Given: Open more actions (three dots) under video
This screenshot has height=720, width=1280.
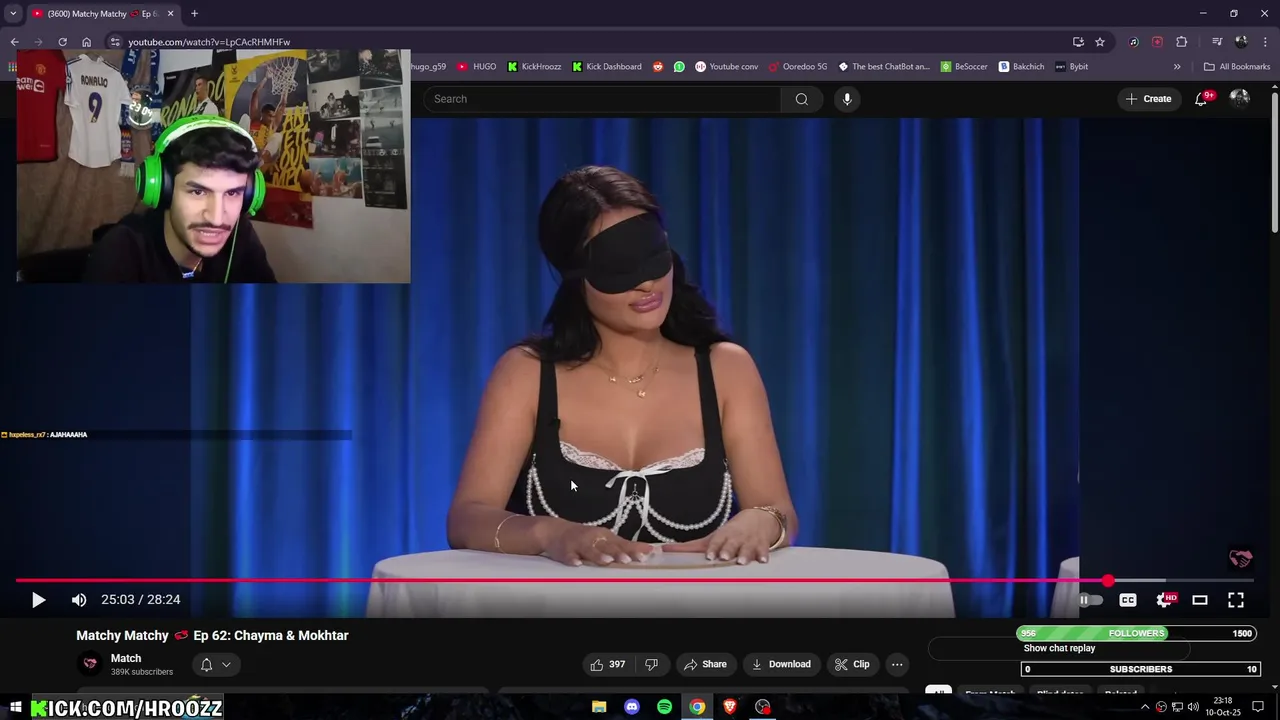Looking at the screenshot, I should tap(897, 664).
